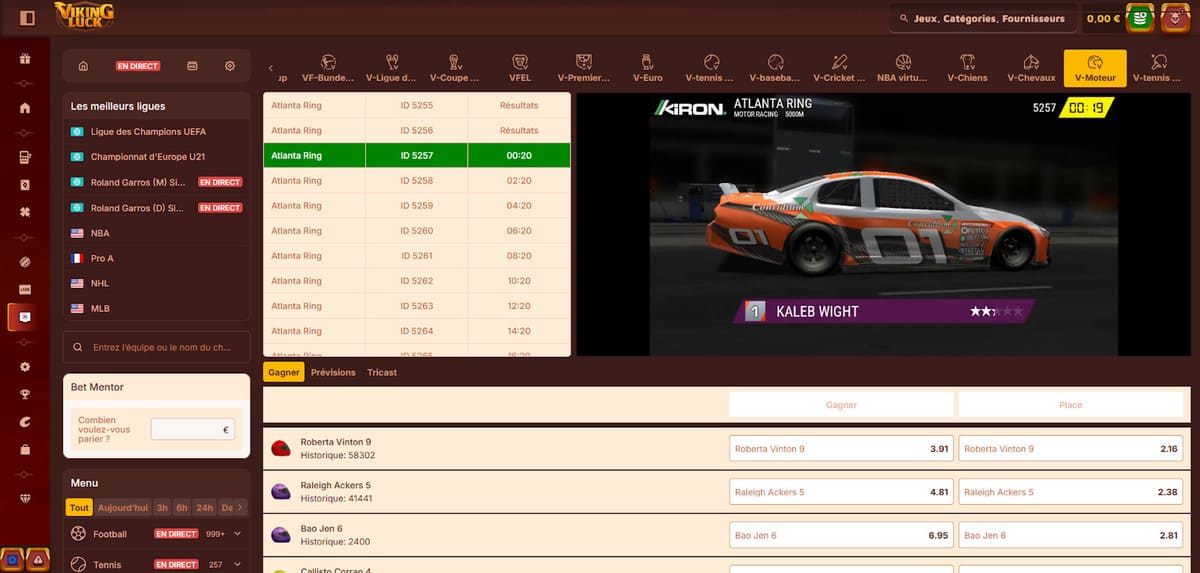This screenshot has width=1200, height=573.
Task: Open the green deposit wallet icon
Action: [x=1139, y=18]
